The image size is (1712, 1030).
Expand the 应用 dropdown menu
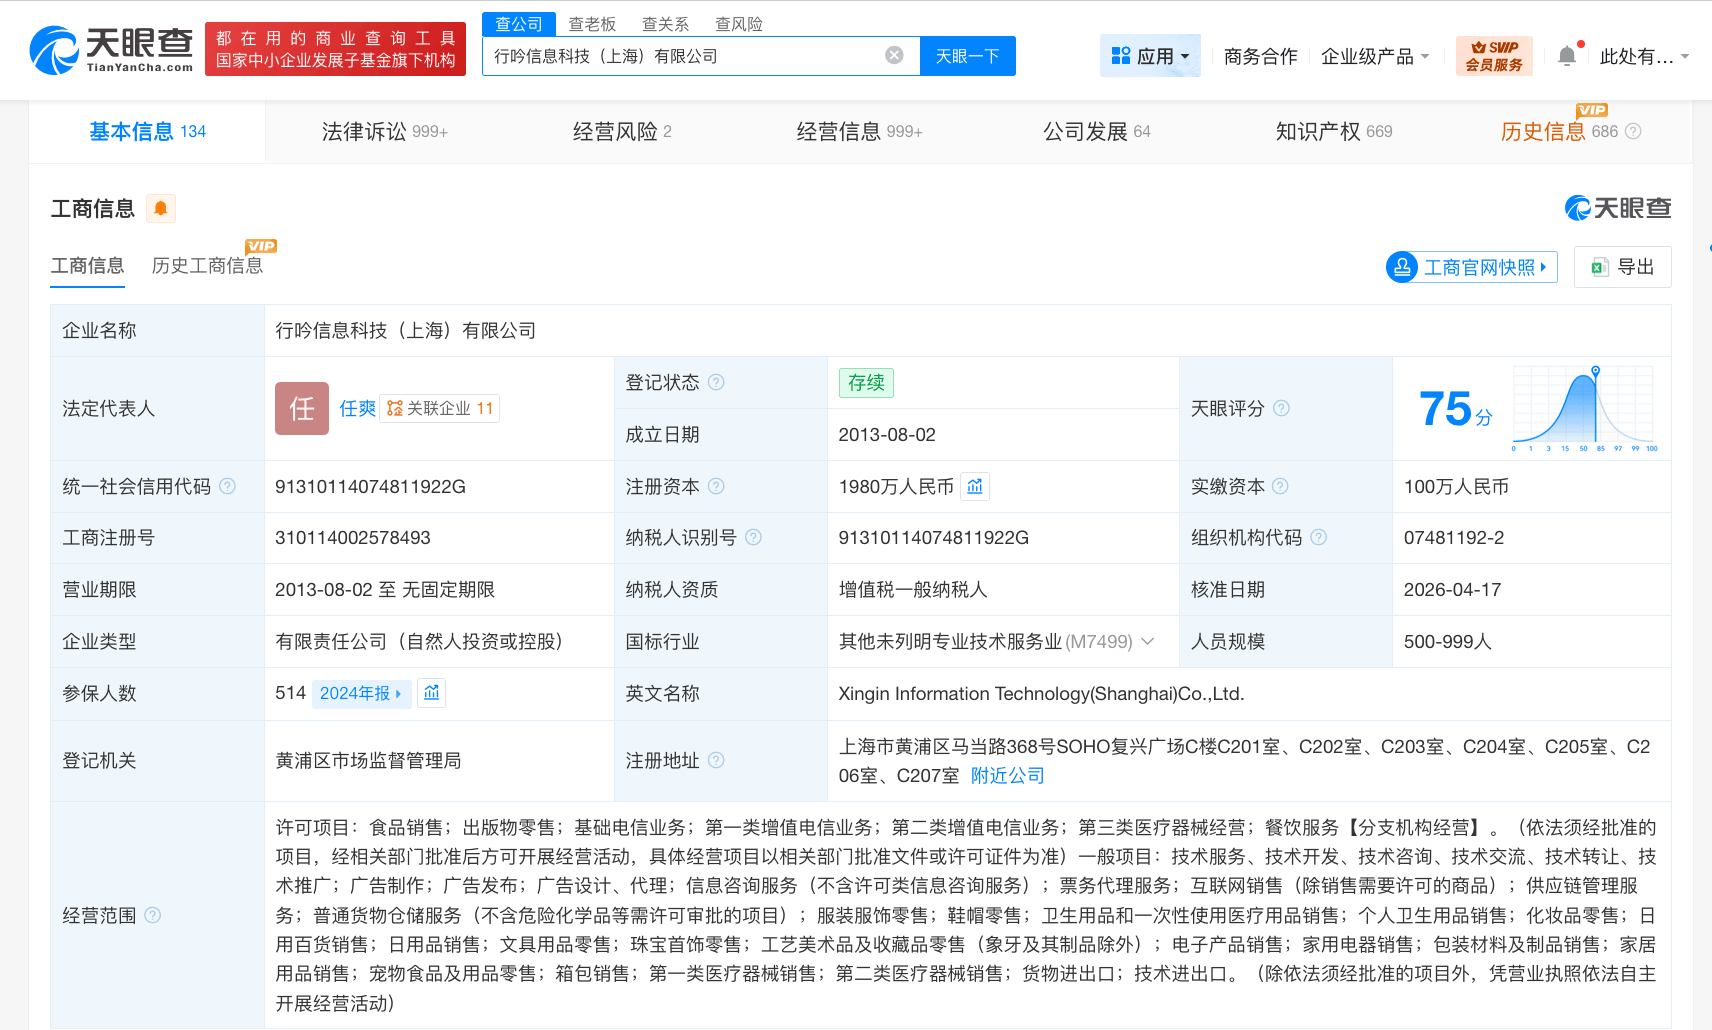tap(1151, 56)
